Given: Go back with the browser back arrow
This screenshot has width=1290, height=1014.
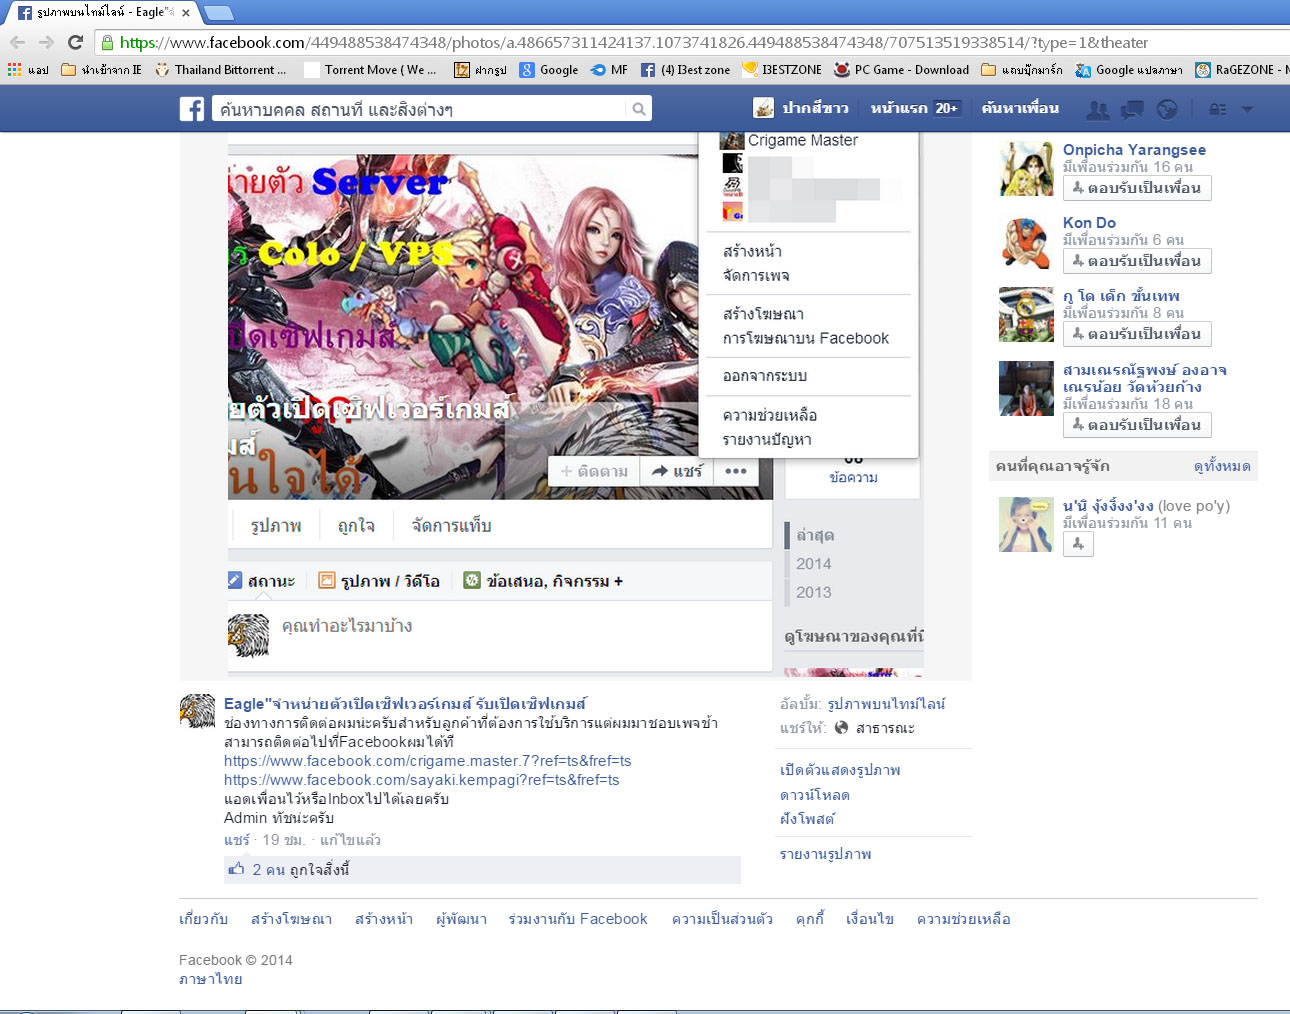Looking at the screenshot, I should 17,42.
